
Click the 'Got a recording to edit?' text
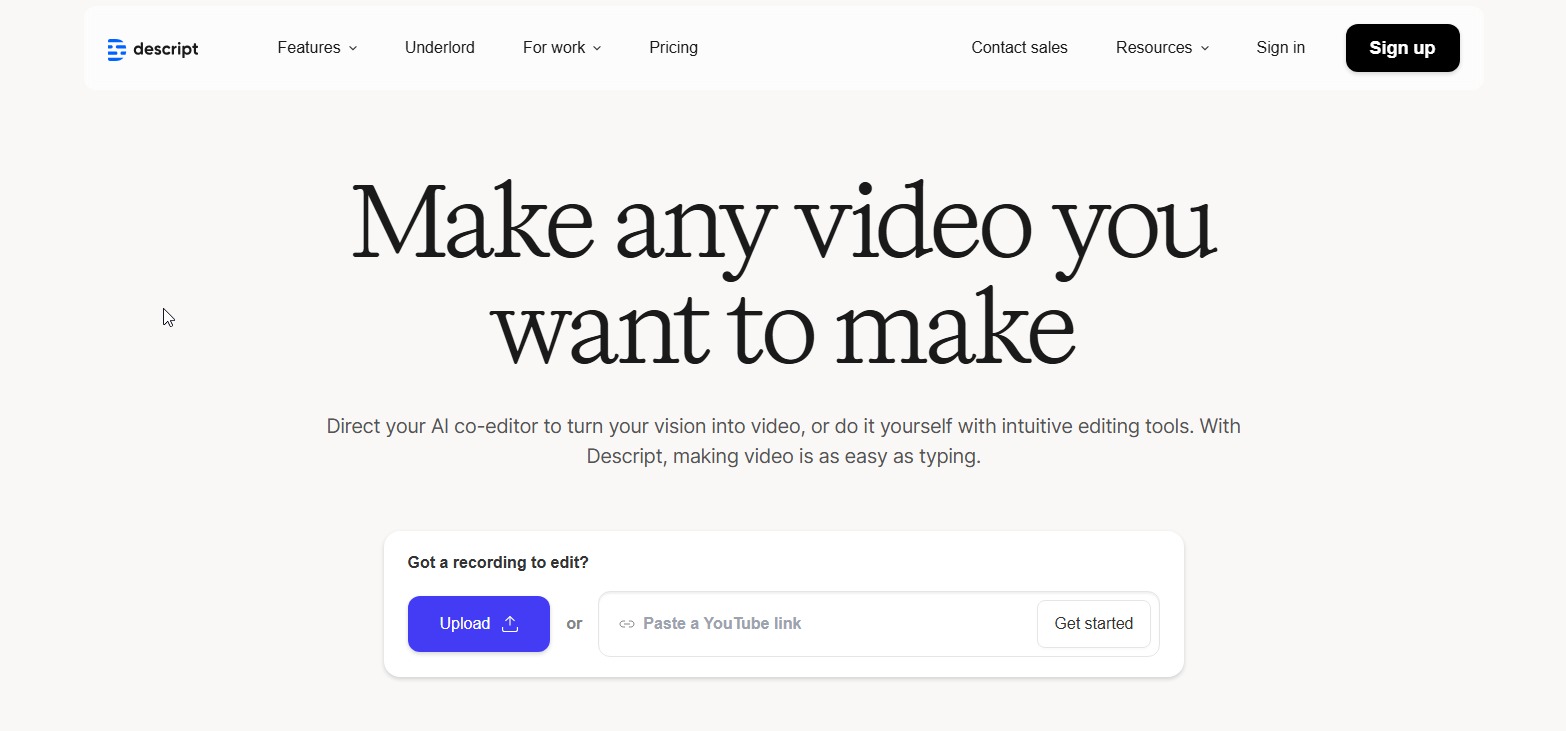[x=498, y=563]
